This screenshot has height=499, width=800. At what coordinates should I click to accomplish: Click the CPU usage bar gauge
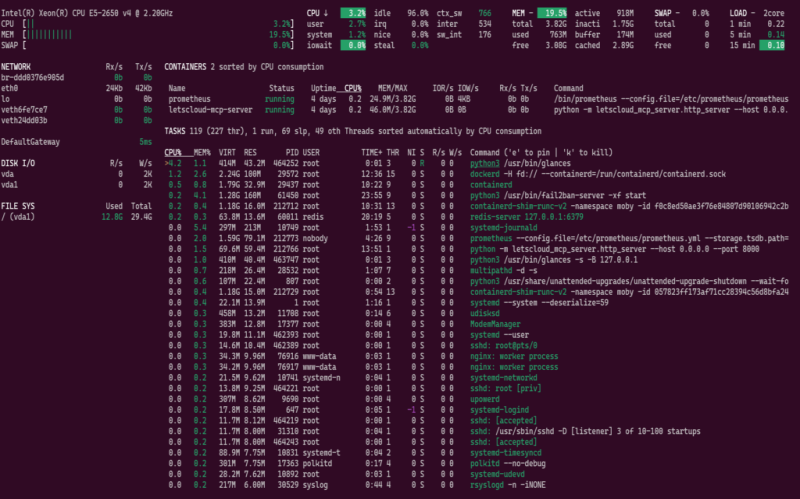click(158, 24)
